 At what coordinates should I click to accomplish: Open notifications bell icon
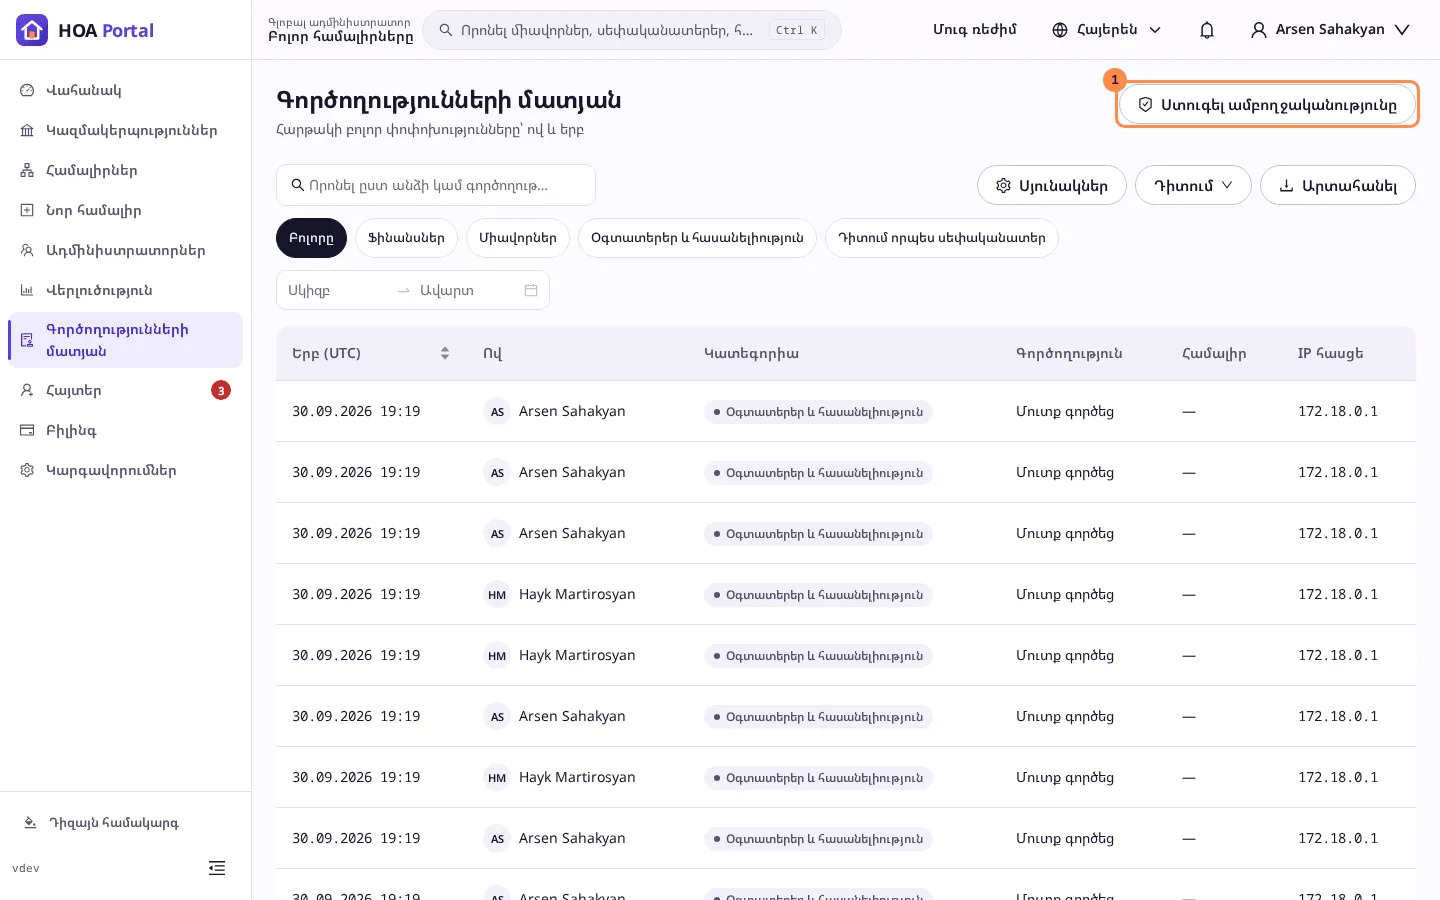tap(1207, 30)
